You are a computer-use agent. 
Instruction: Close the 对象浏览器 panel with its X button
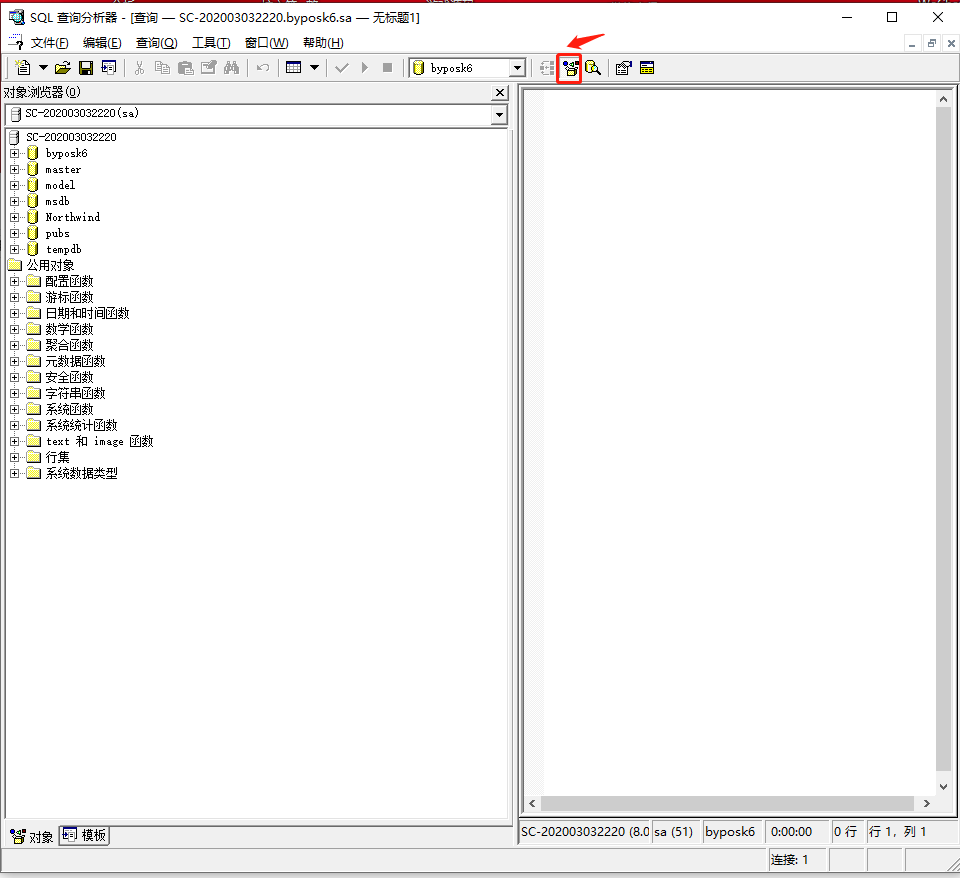499,92
